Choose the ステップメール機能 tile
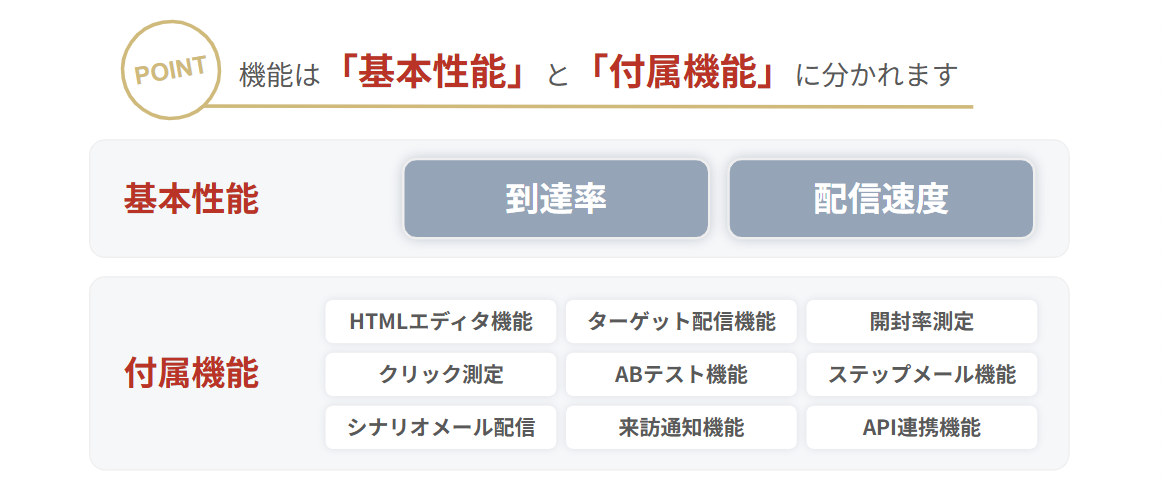 tap(922, 374)
